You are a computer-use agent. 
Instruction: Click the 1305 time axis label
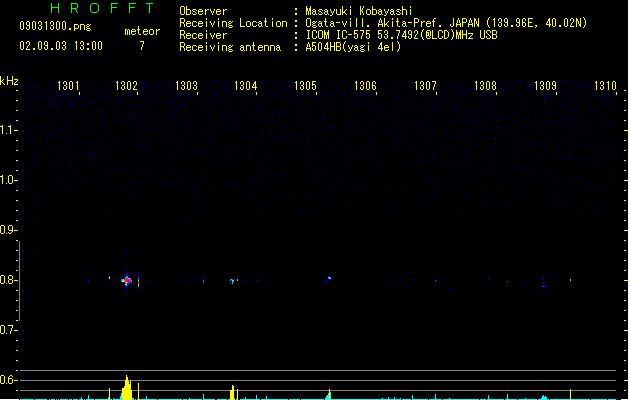click(305, 85)
